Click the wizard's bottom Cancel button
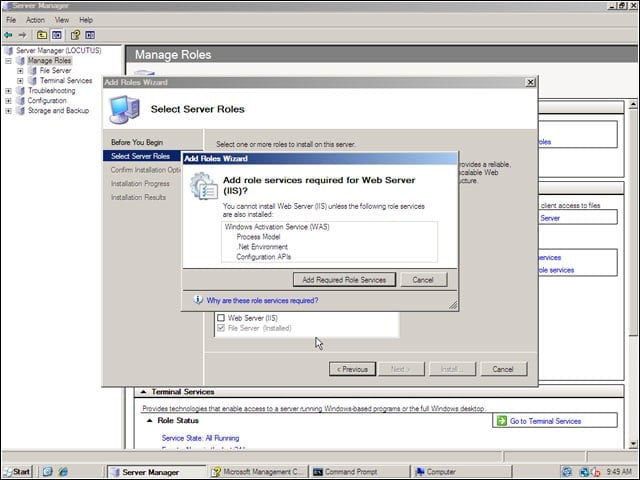 503,369
